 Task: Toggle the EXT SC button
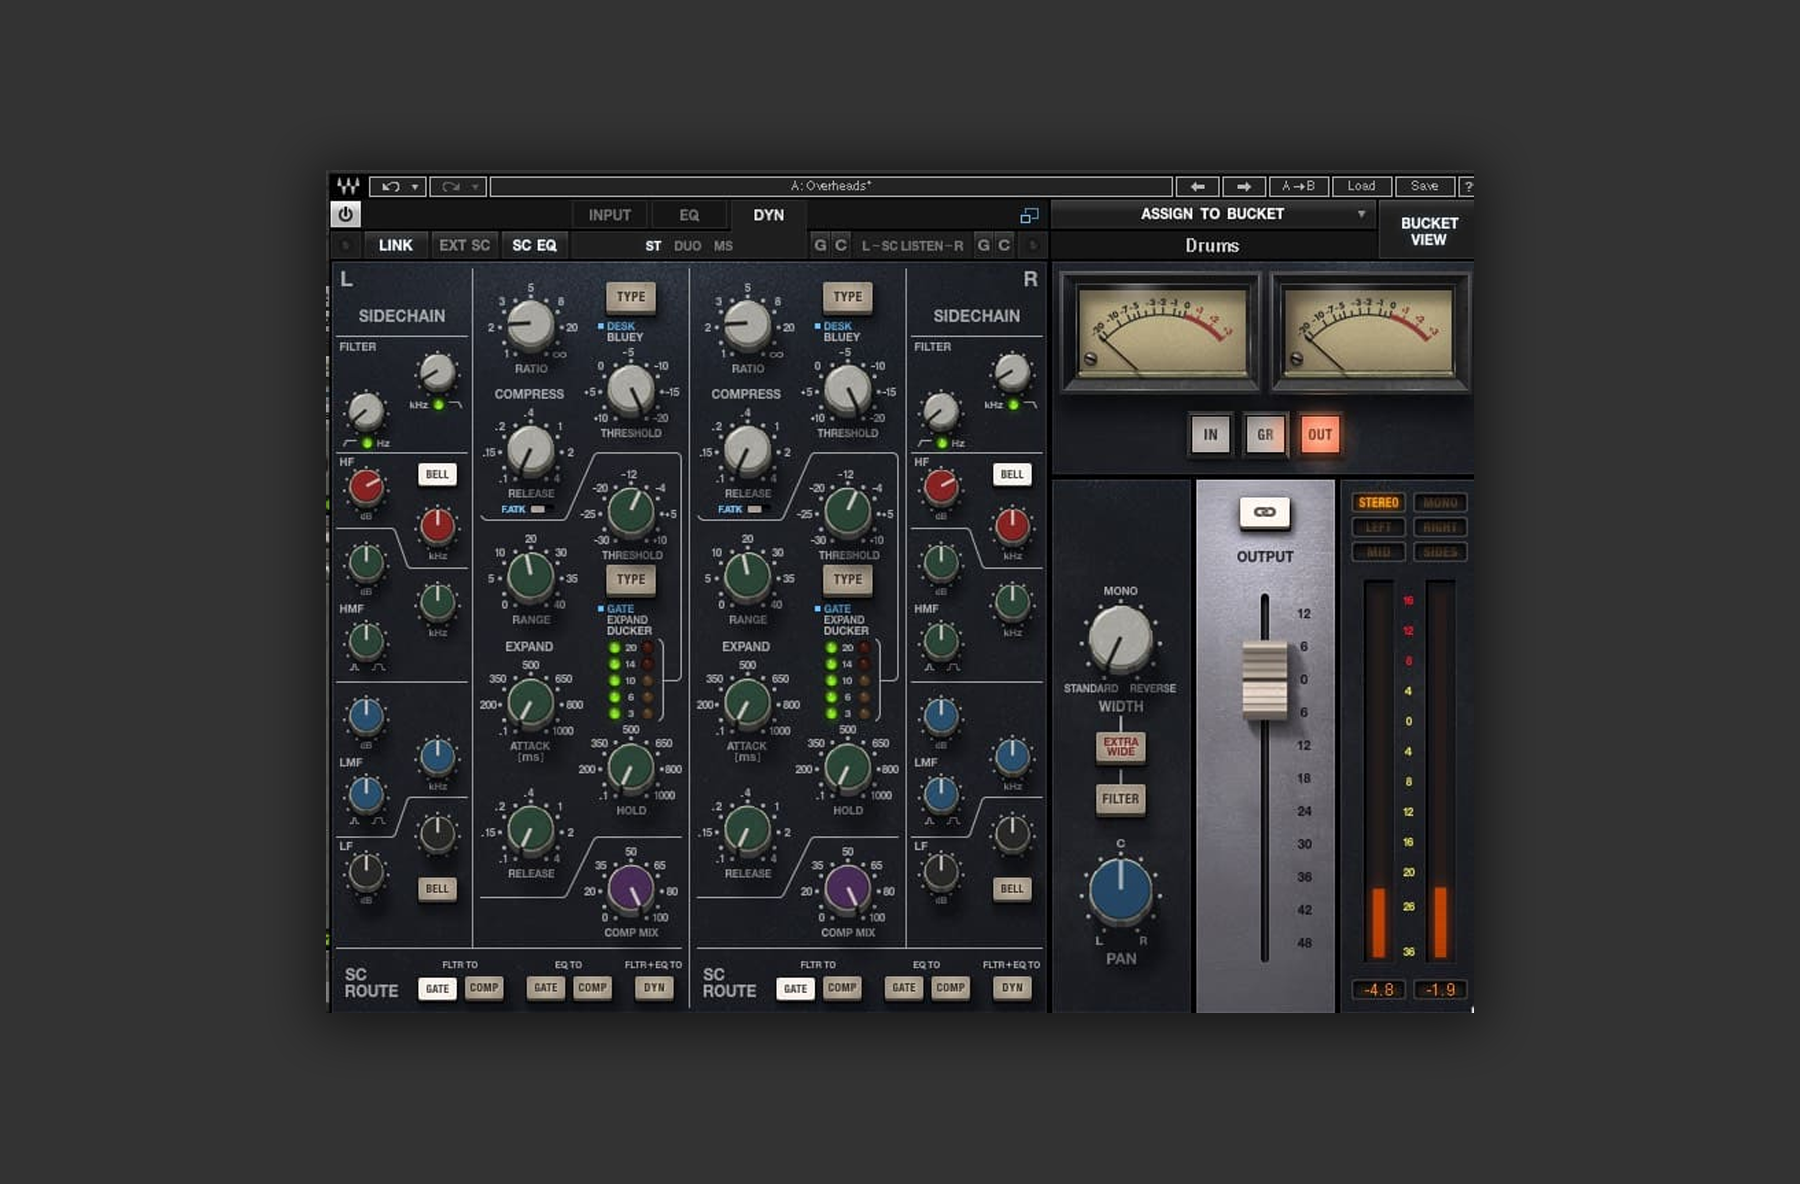pyautogui.click(x=464, y=245)
